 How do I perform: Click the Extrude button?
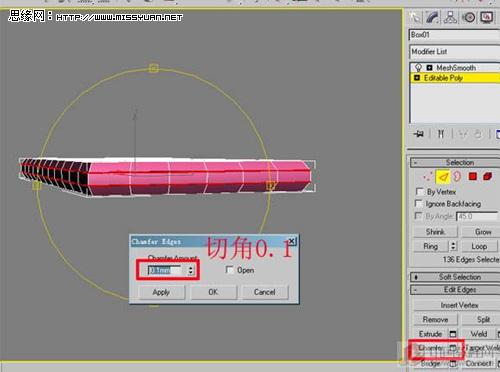click(430, 334)
